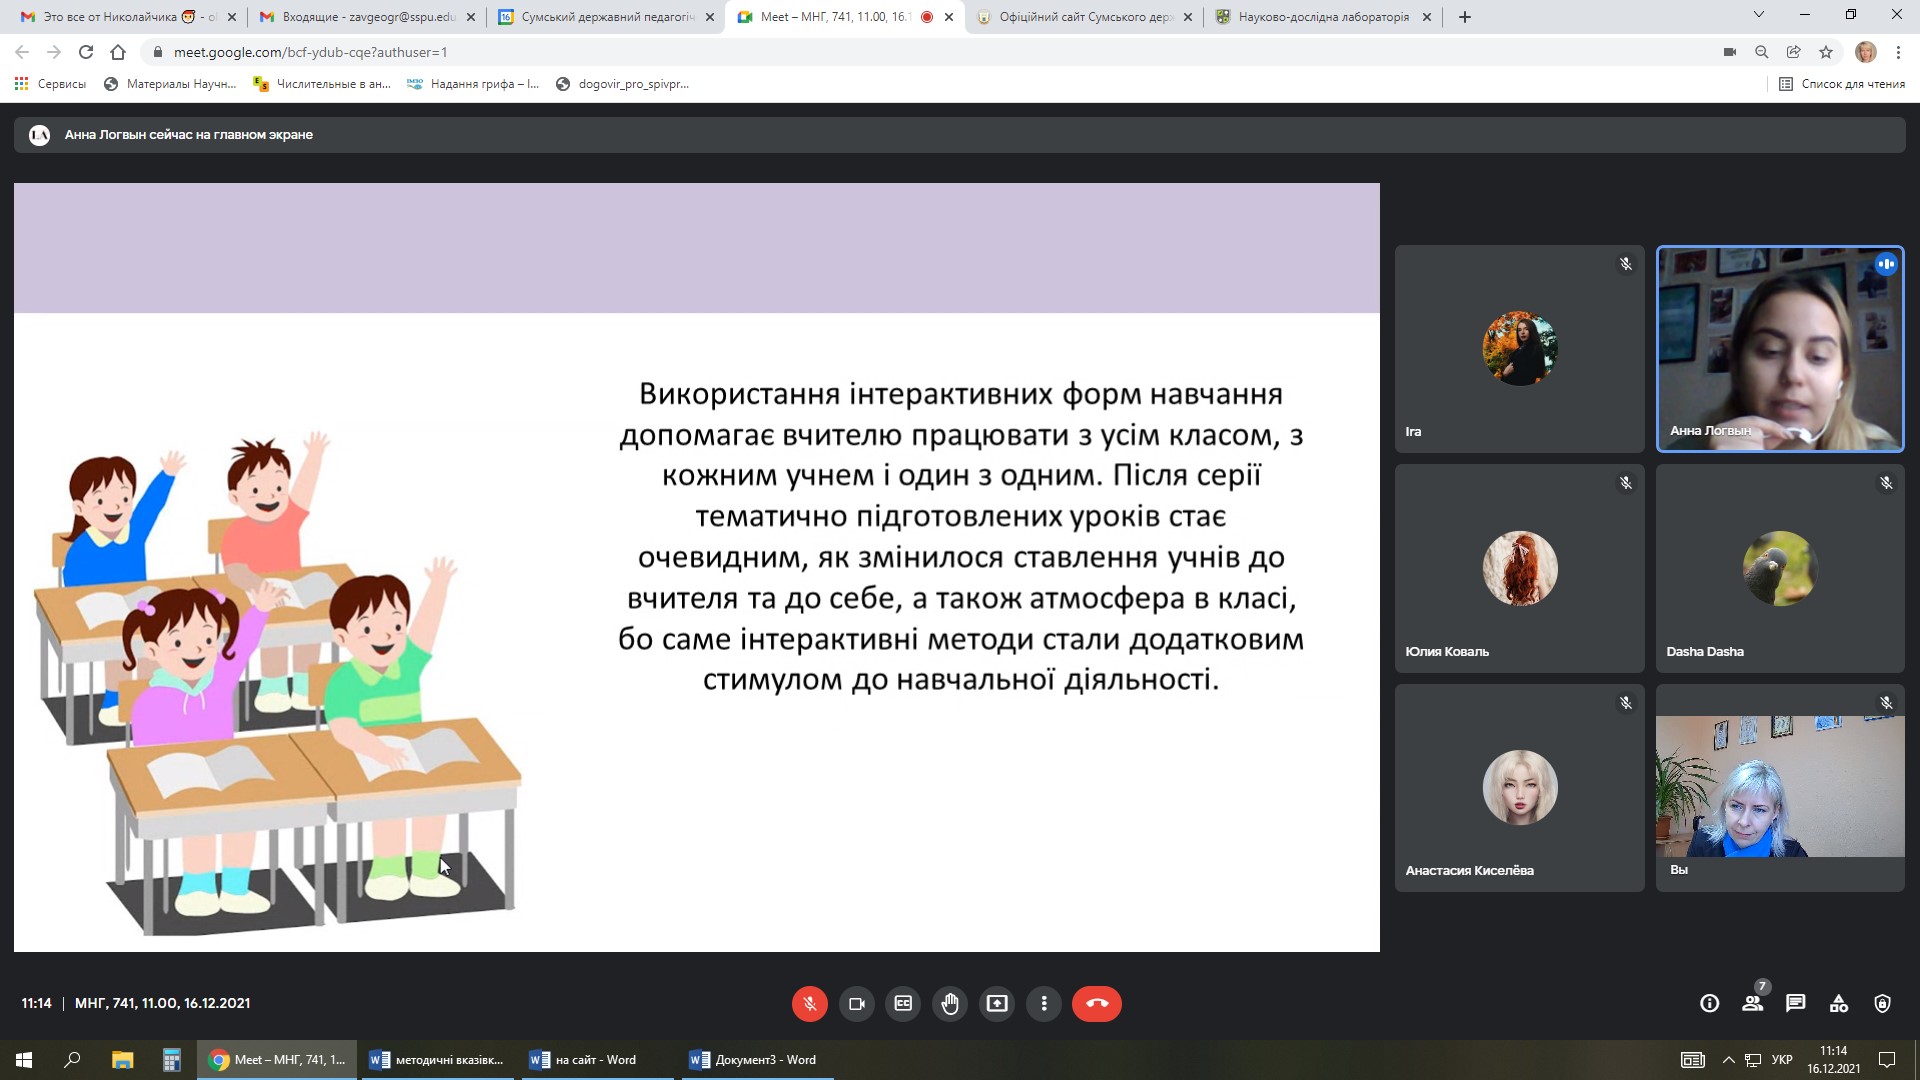This screenshot has height=1080, width=1920.
Task: Show the participants list panel
Action: [x=1752, y=1003]
